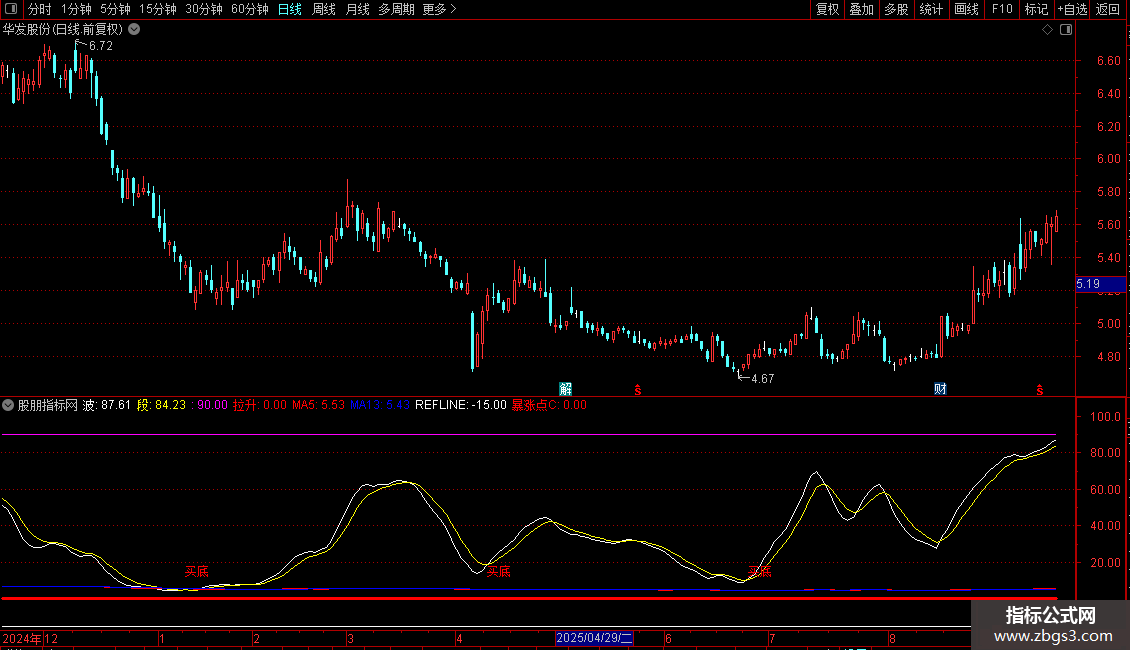Click the 统计 statistics button
The height and width of the screenshot is (650, 1130).
(931, 9)
